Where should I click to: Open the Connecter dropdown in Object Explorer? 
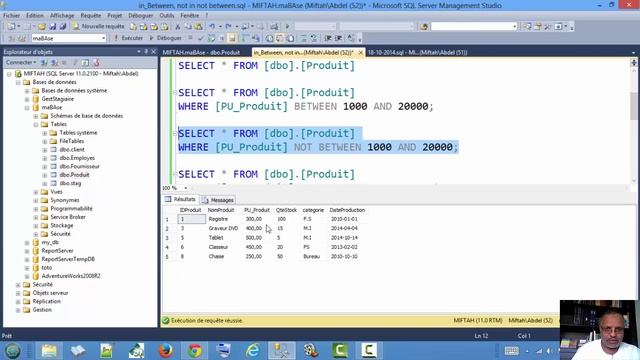pyautogui.click(x=21, y=62)
